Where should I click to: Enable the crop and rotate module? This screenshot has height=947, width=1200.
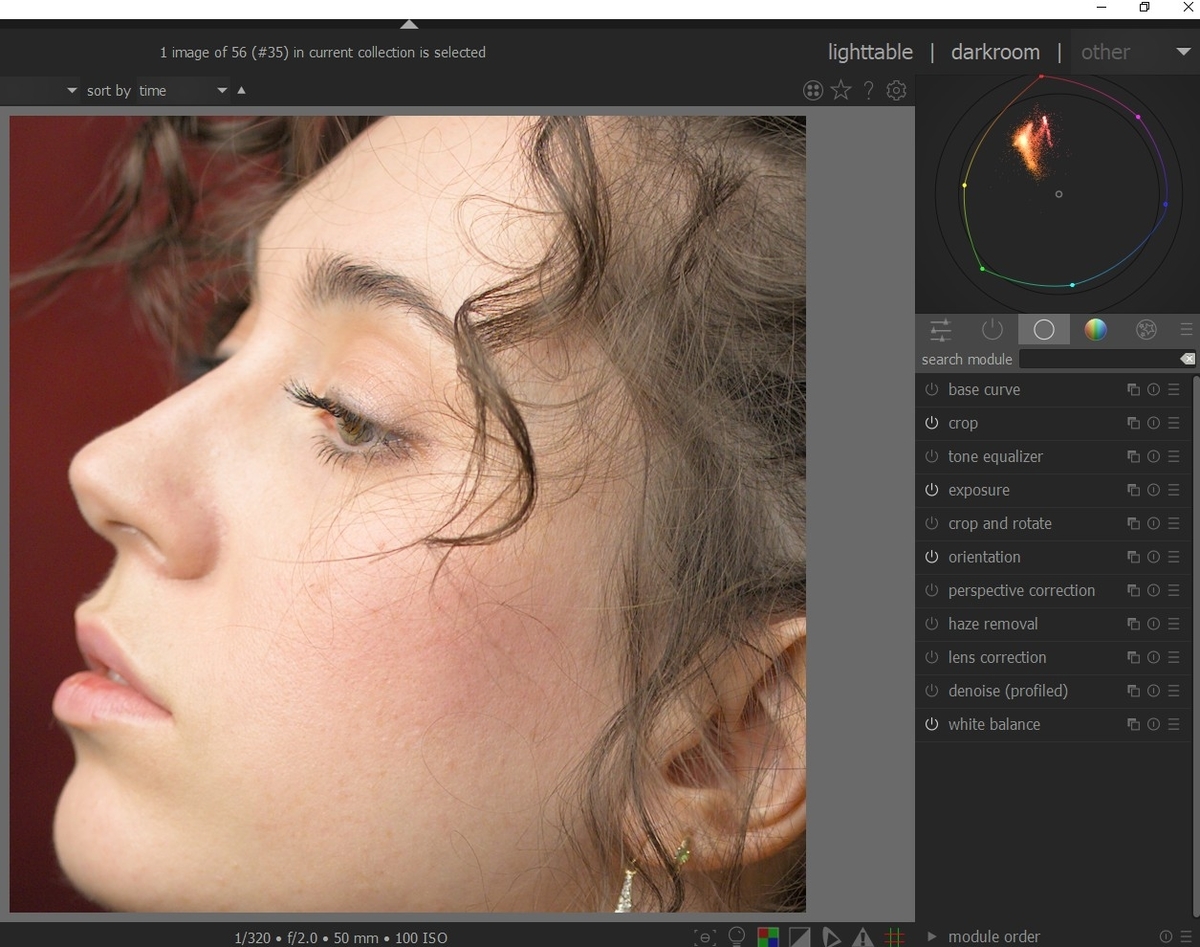click(x=931, y=524)
